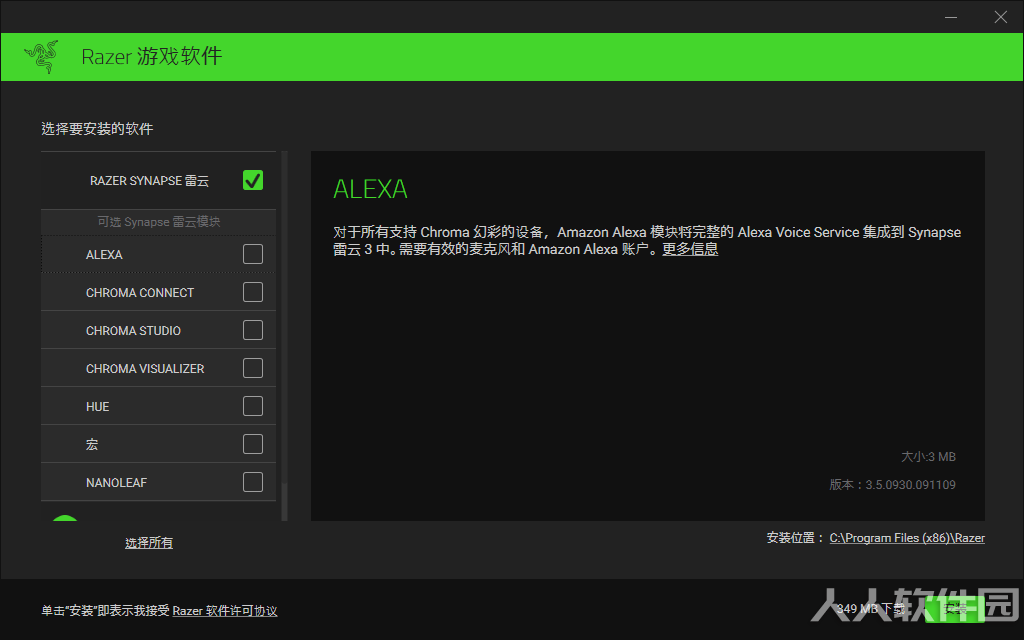1024x640 pixels.
Task: Uncheck the Razer Synapse 雷云 checkbox
Action: (253, 180)
